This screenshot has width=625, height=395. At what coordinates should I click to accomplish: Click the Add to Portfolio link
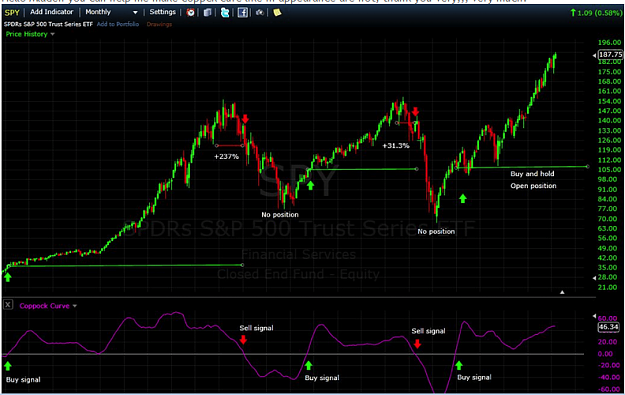[x=118, y=24]
